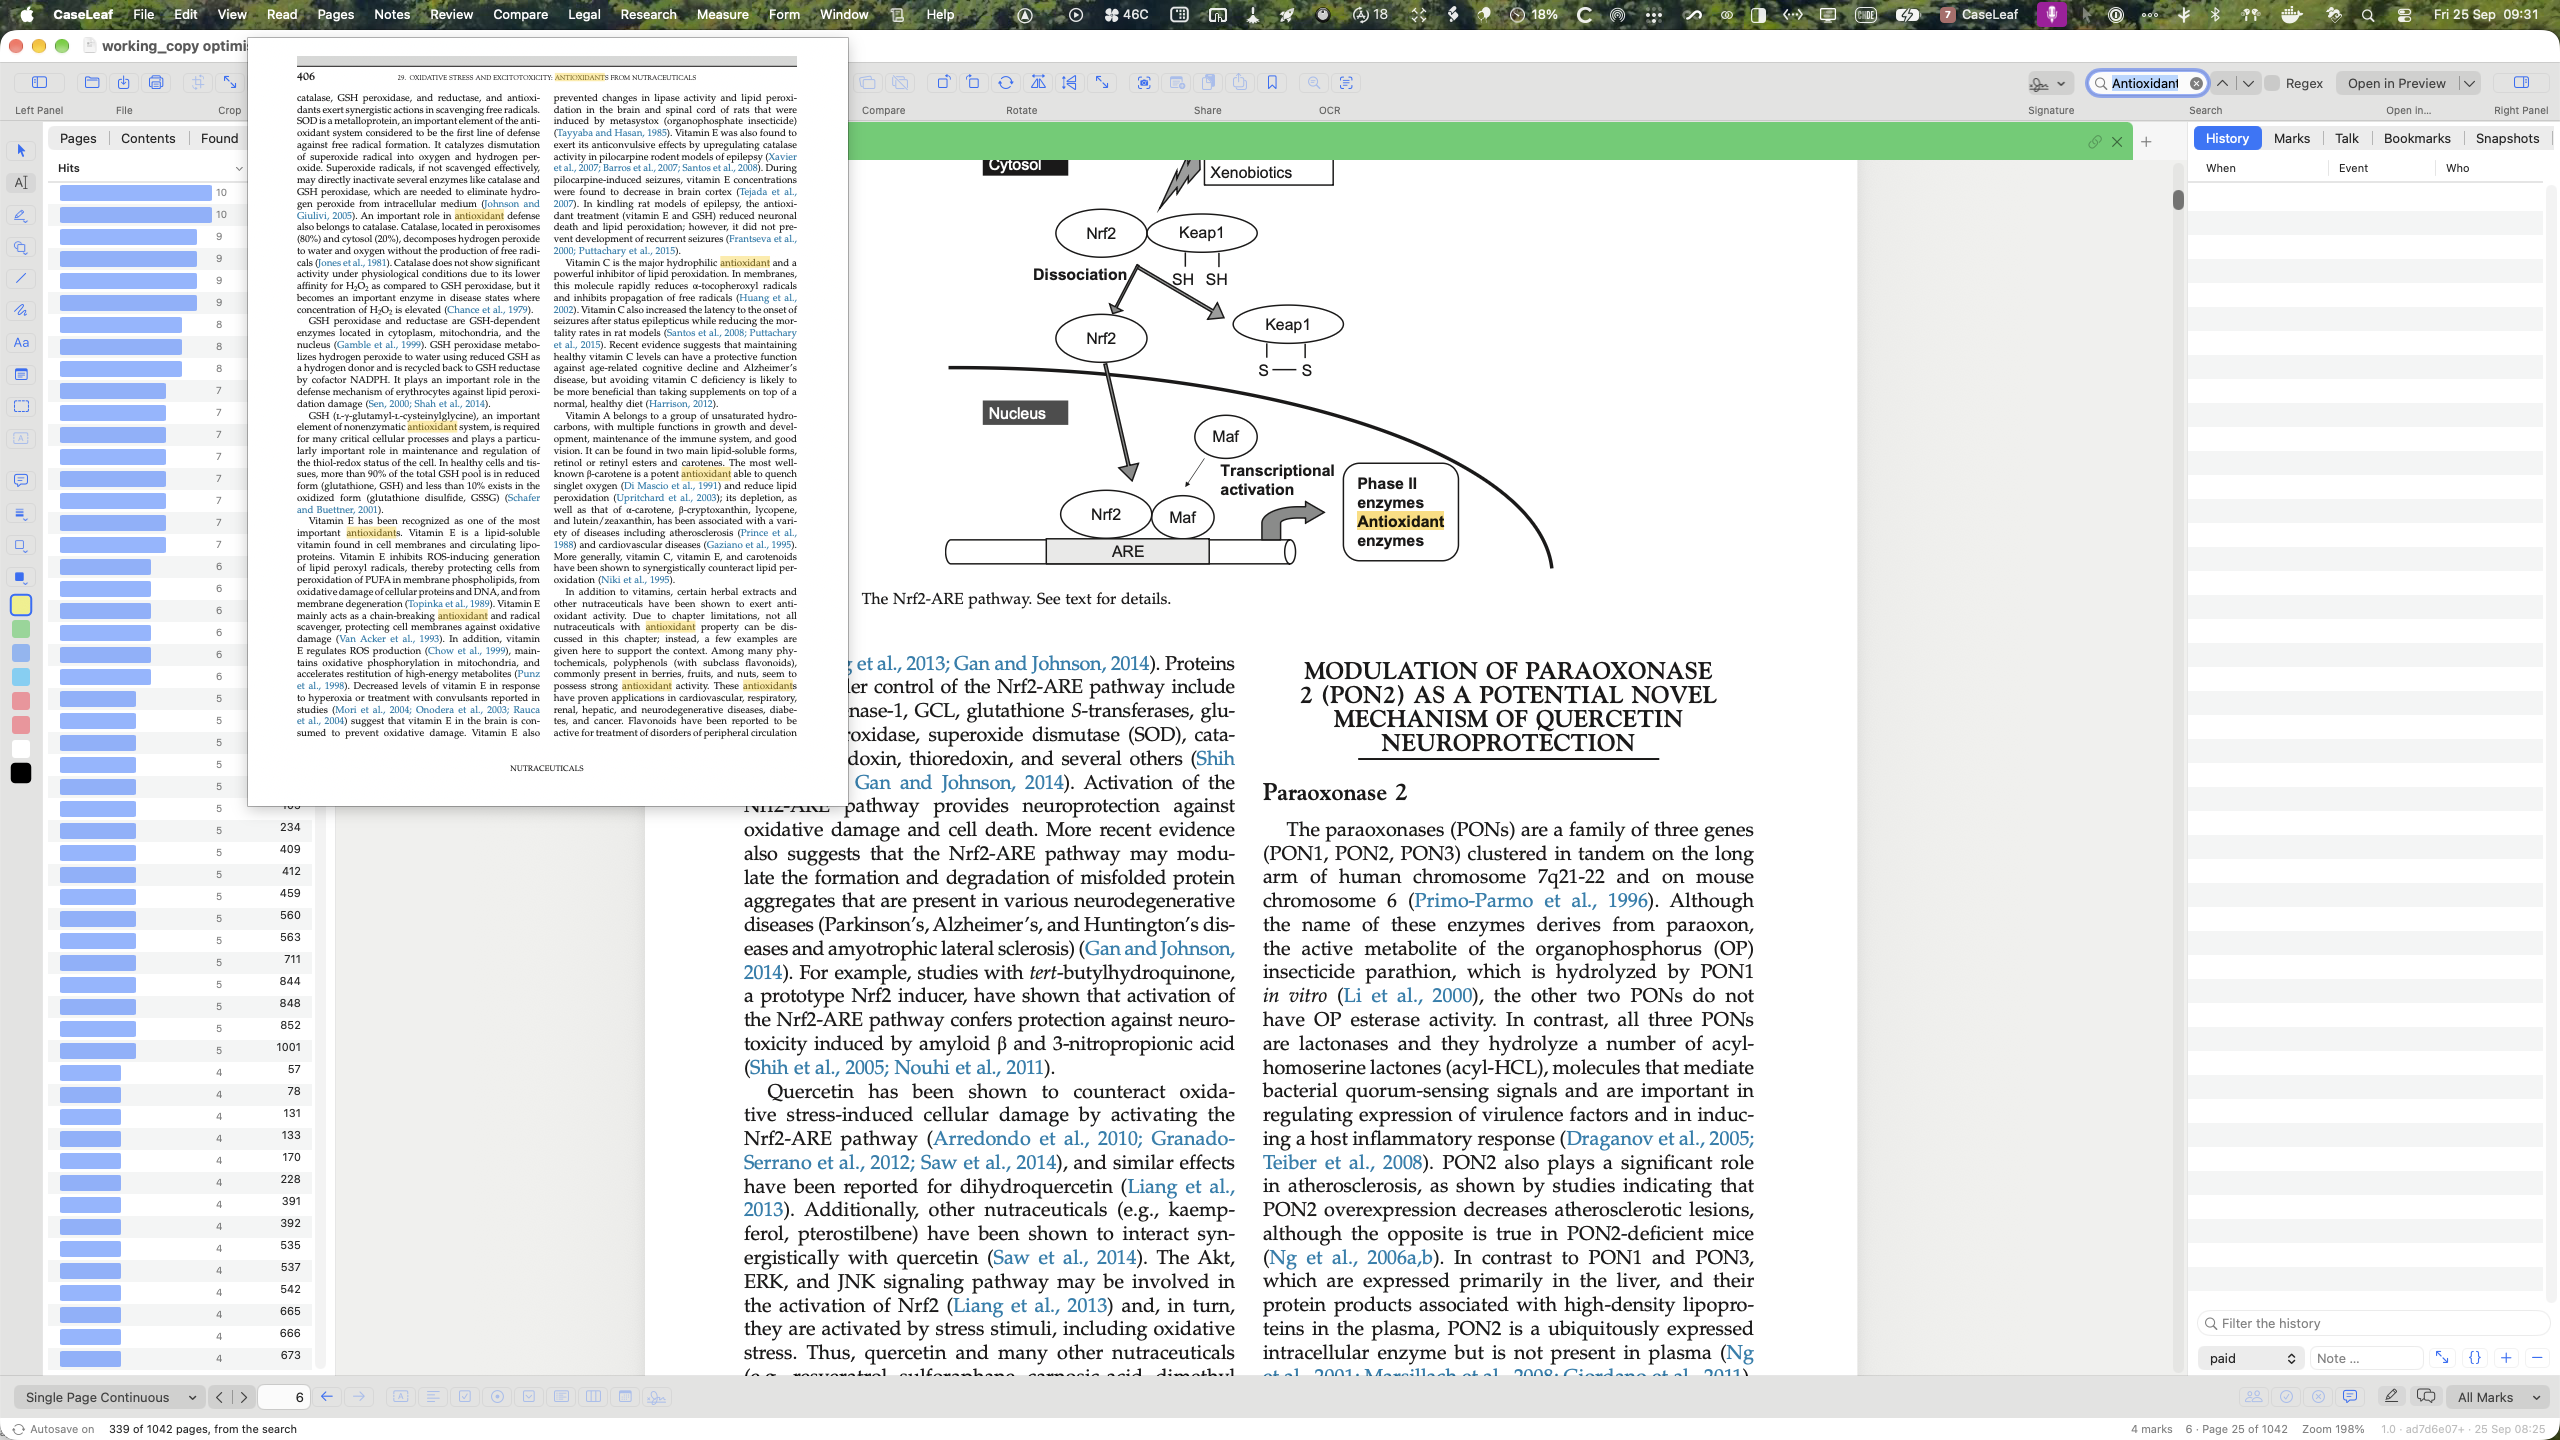Open the Signature dropdown
The image size is (2560, 1440).
[x=2049, y=84]
